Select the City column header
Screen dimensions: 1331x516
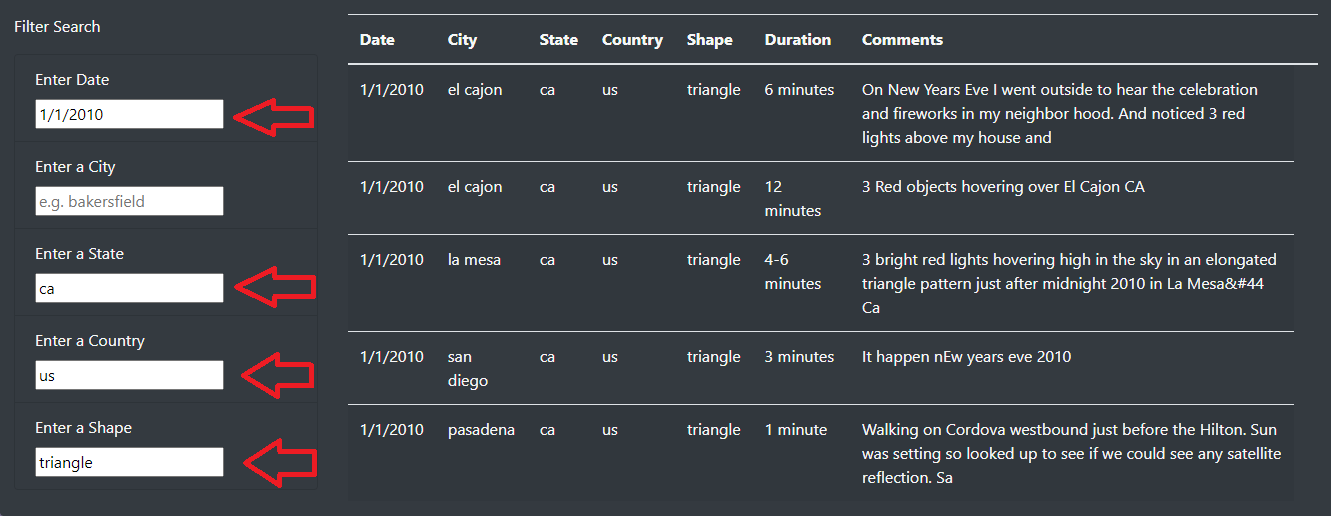click(x=462, y=40)
